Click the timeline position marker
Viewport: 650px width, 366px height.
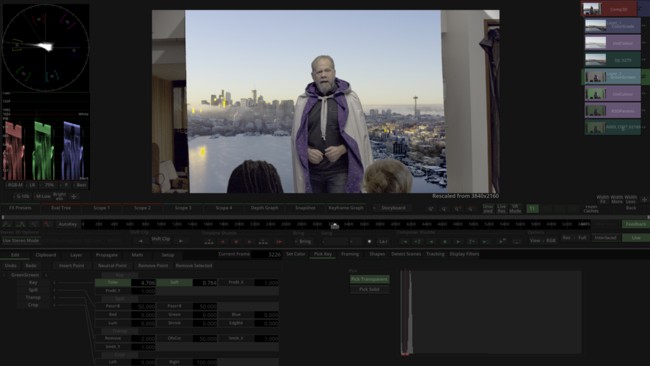pos(335,225)
